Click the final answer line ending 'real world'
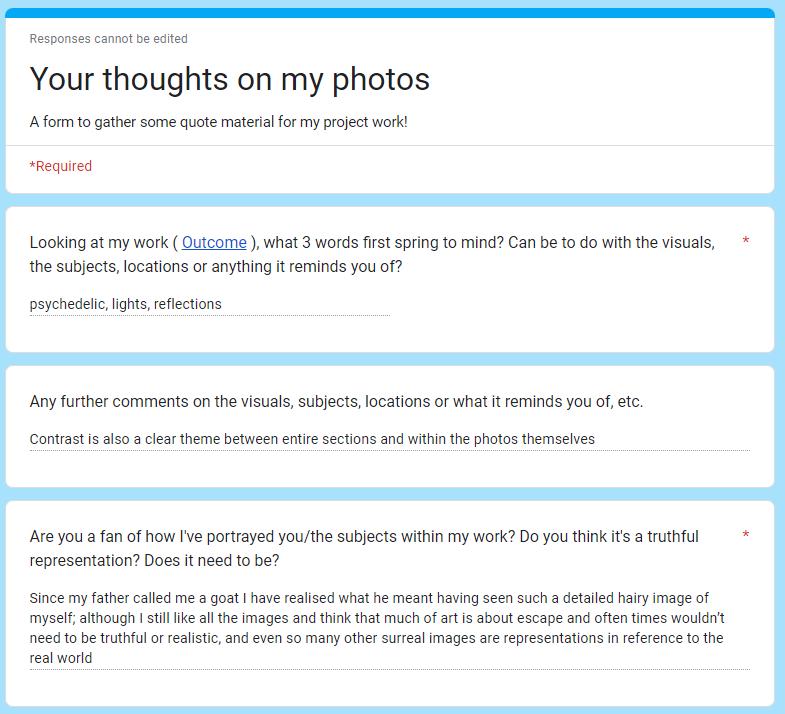The width and height of the screenshot is (785, 714). click(x=61, y=658)
